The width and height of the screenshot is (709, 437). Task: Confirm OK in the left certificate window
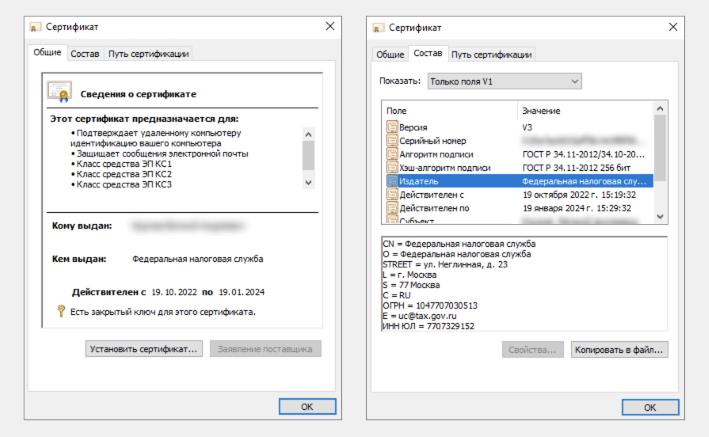pyautogui.click(x=307, y=406)
